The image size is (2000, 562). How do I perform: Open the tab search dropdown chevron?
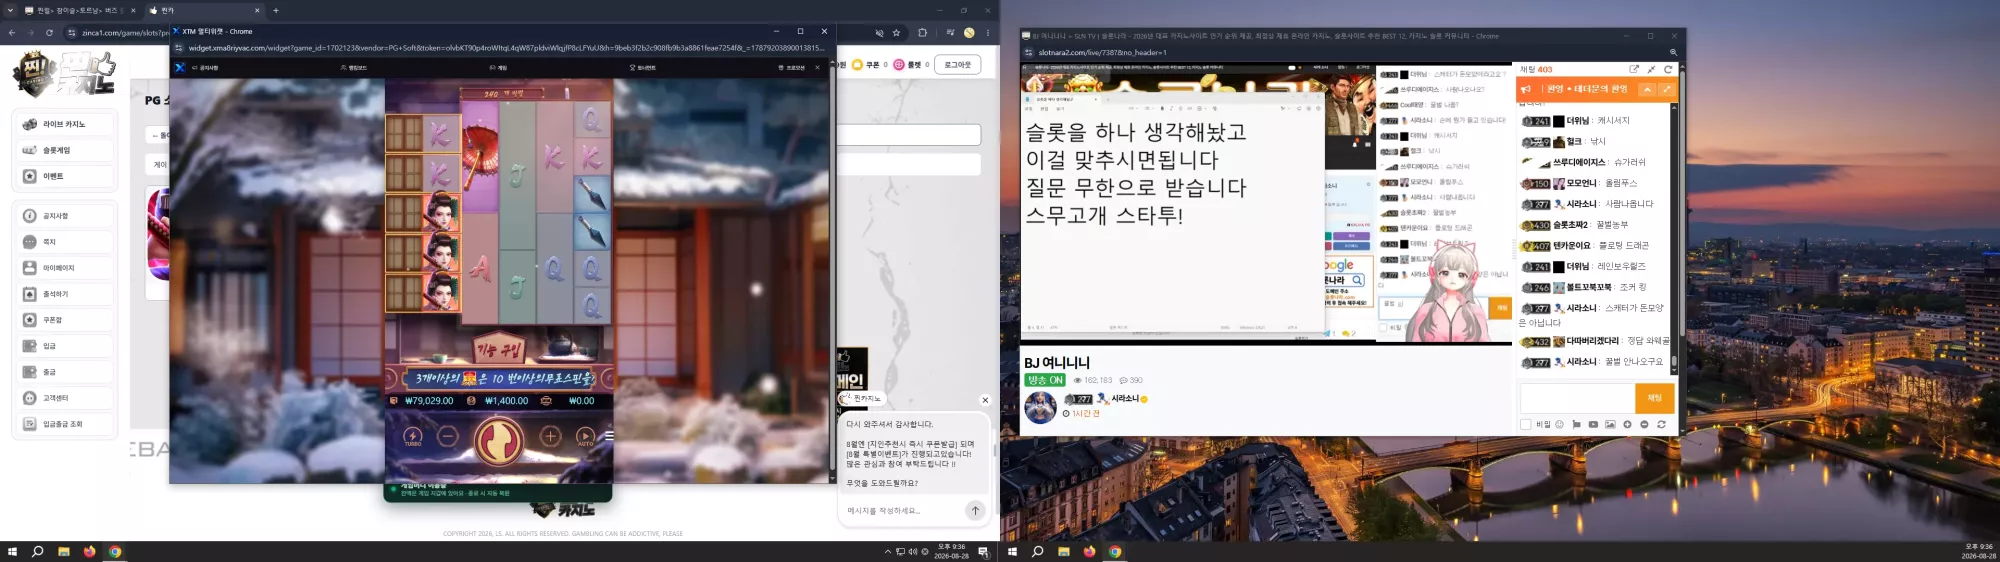(10, 10)
